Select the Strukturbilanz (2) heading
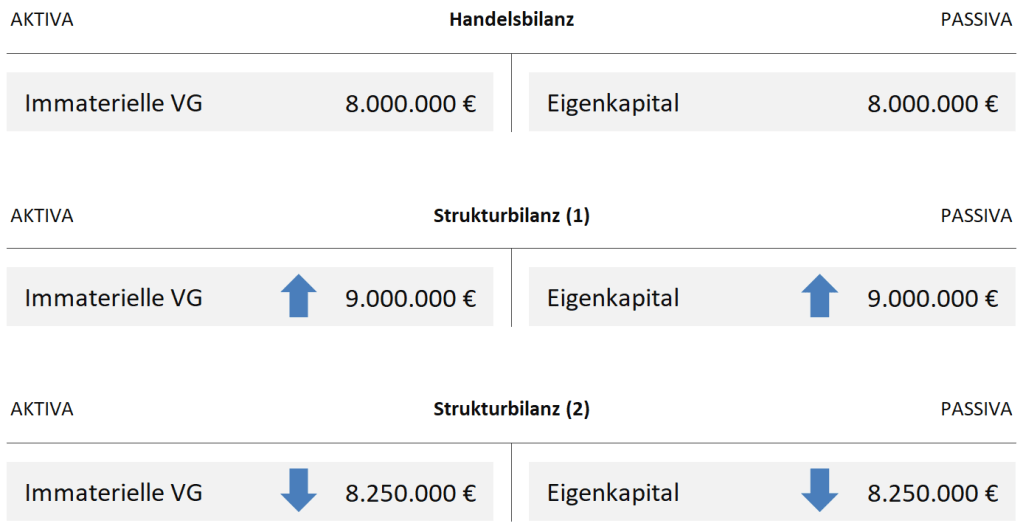 [x=511, y=409]
